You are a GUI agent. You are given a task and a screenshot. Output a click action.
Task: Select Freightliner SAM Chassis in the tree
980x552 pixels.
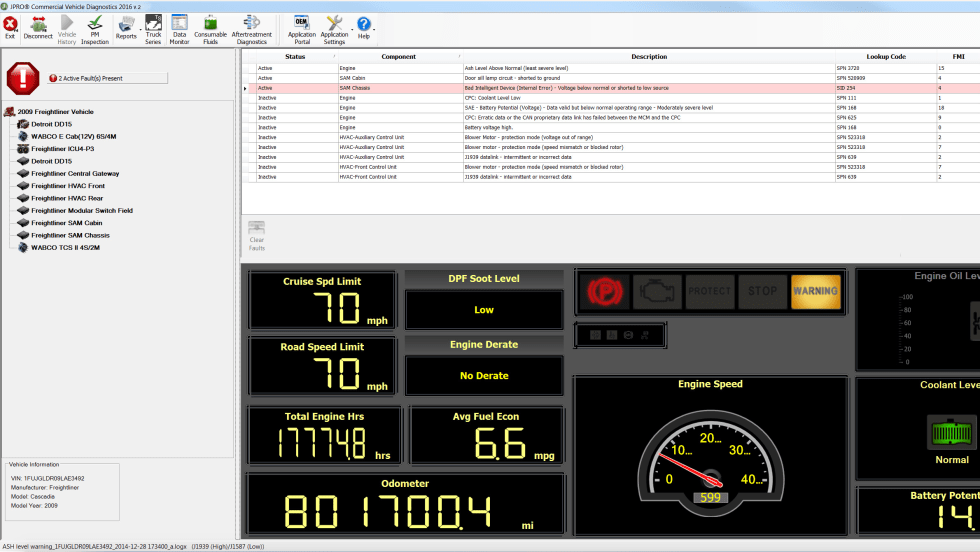70,235
